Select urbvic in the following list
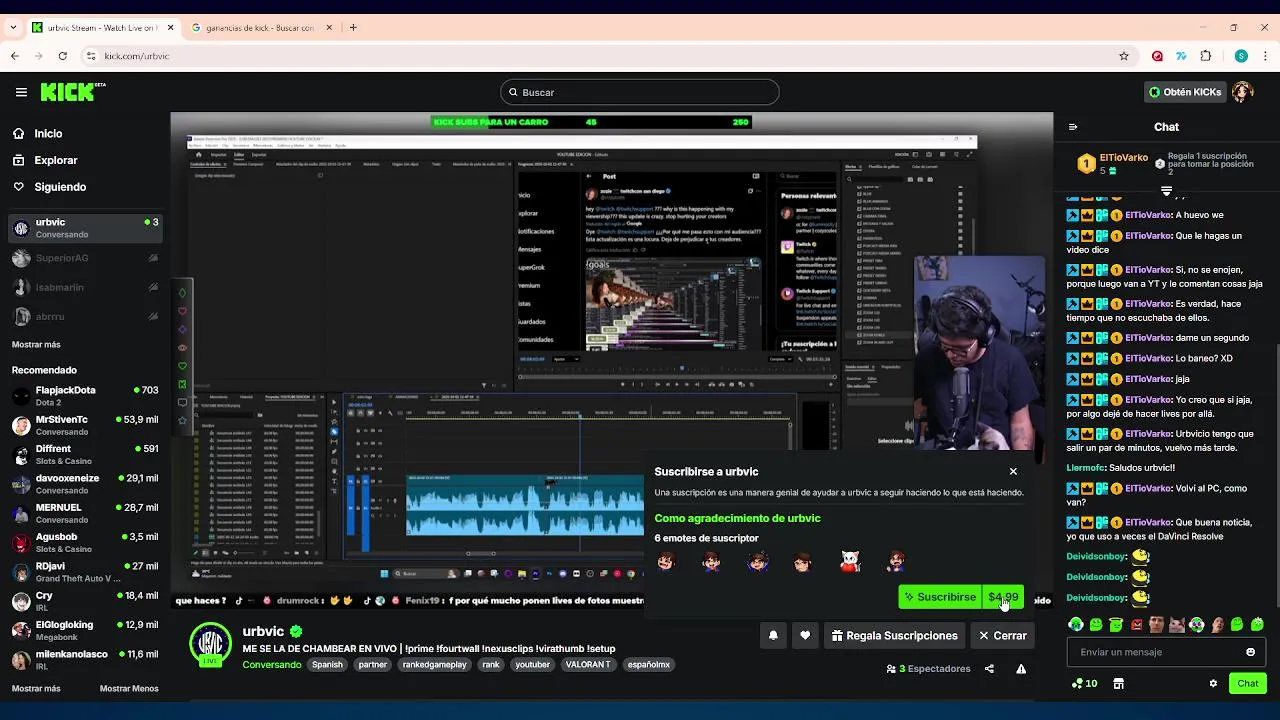This screenshot has height=720, width=1280. pos(85,228)
